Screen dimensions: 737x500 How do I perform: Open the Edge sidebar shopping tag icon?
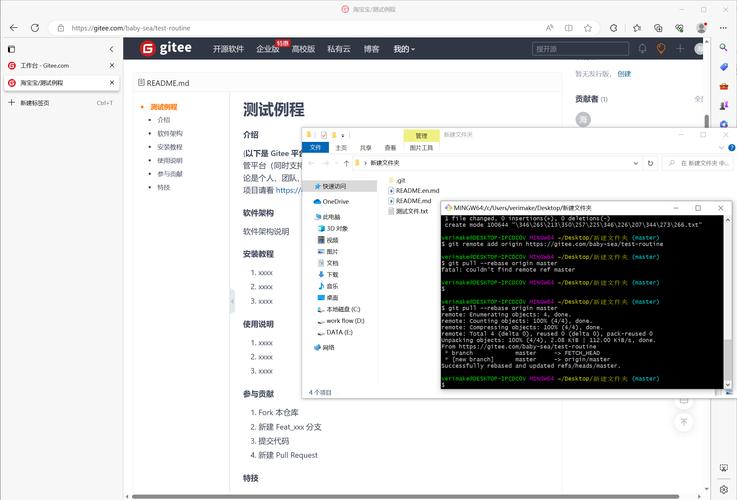point(723,67)
